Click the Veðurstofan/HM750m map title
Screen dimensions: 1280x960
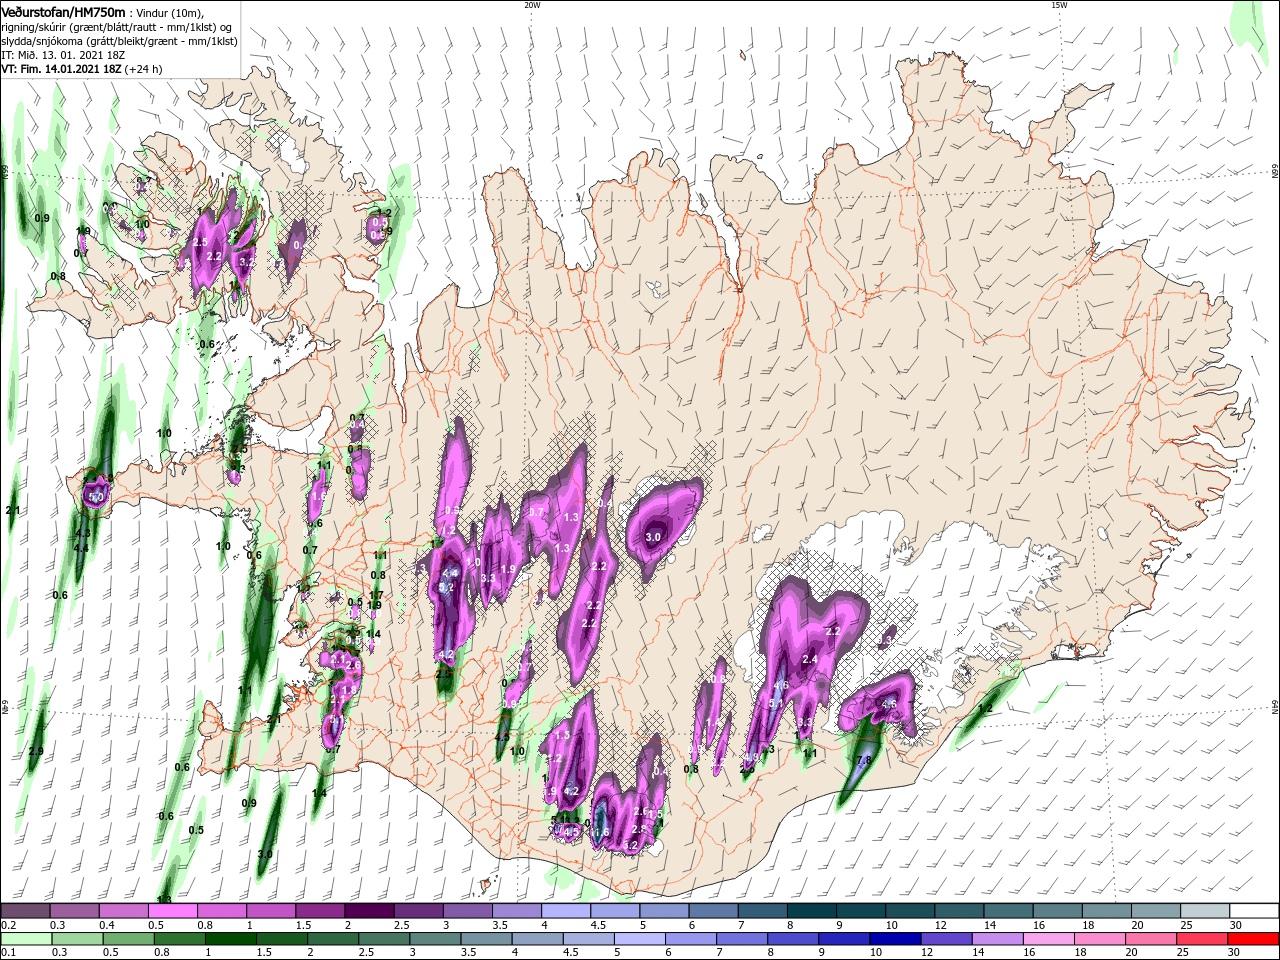point(63,12)
